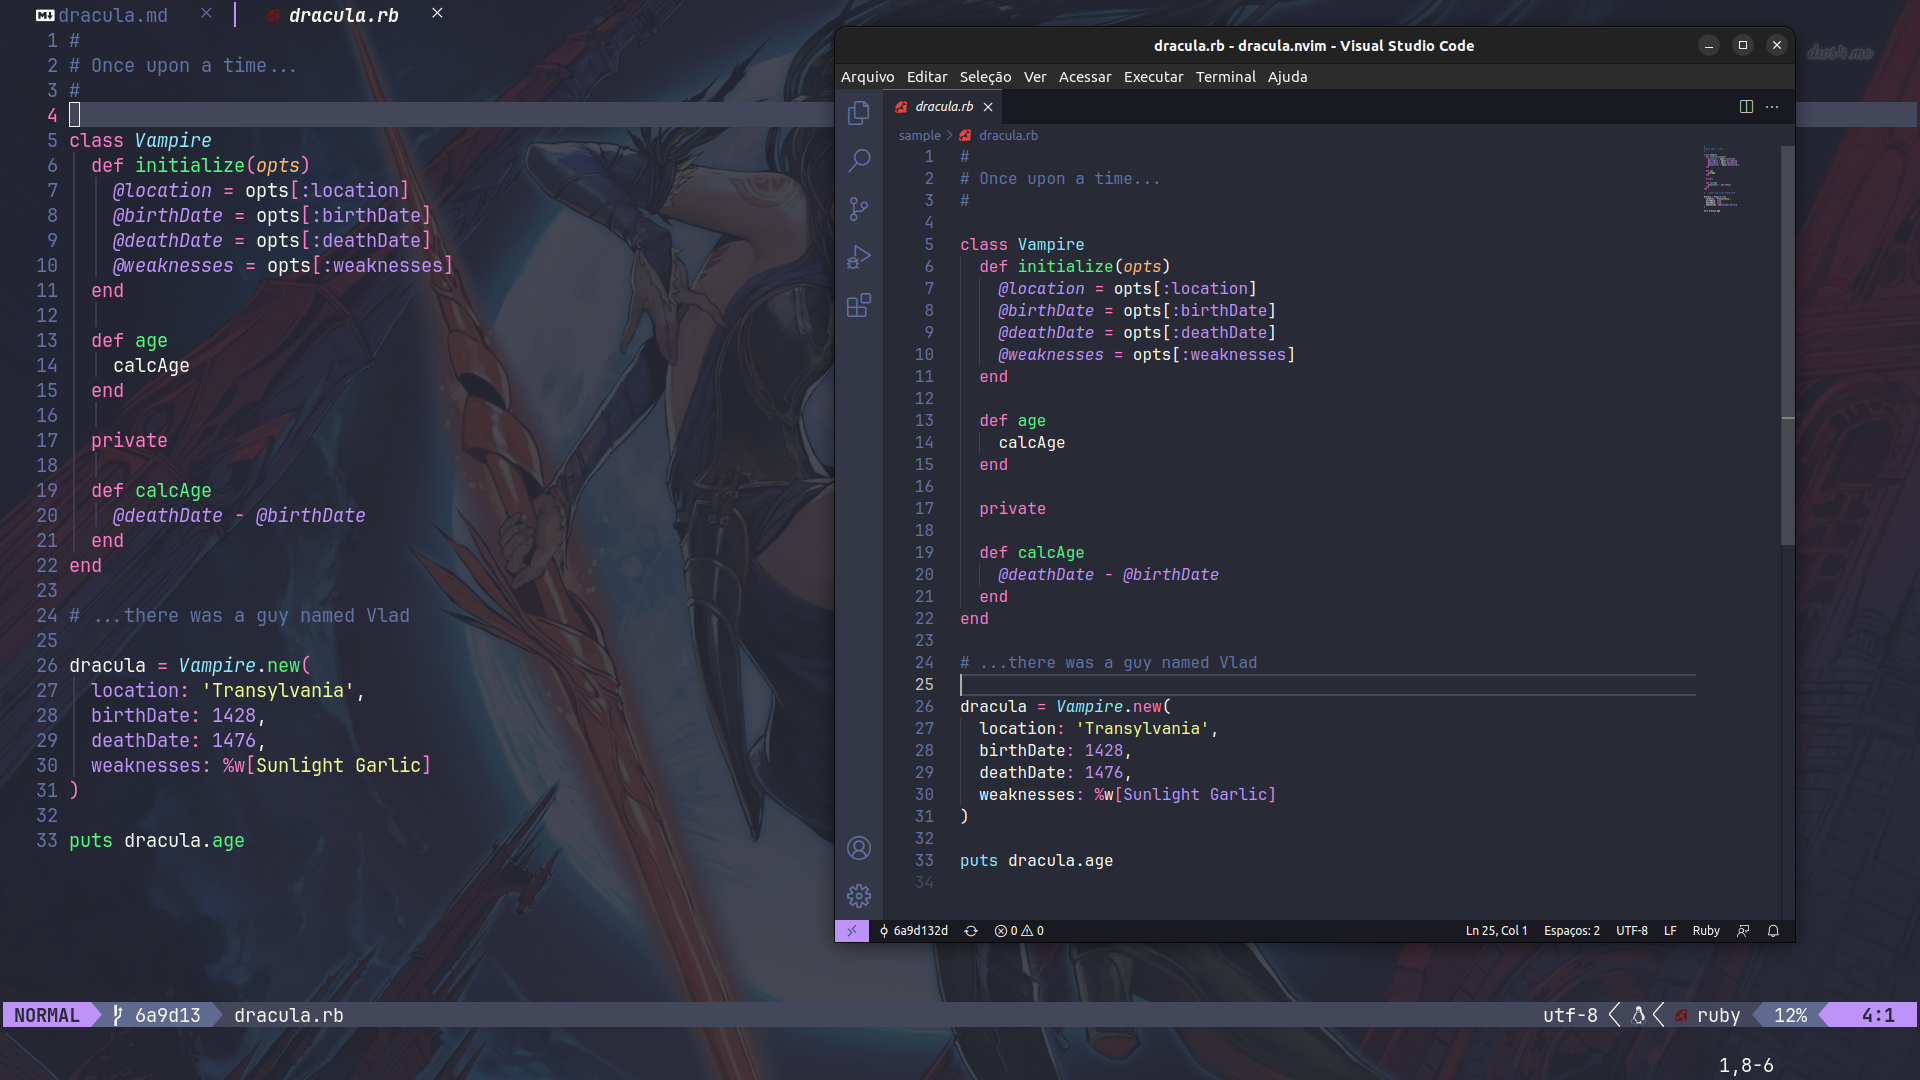Change end of line sequence LF

(1670, 931)
